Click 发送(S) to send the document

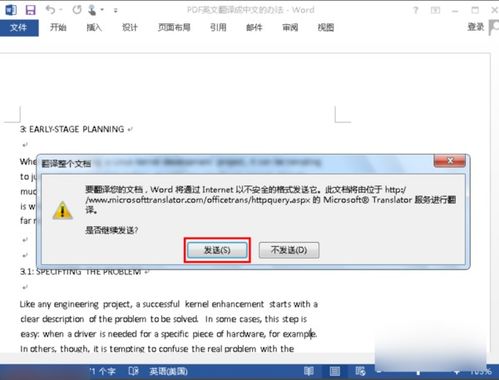217,250
